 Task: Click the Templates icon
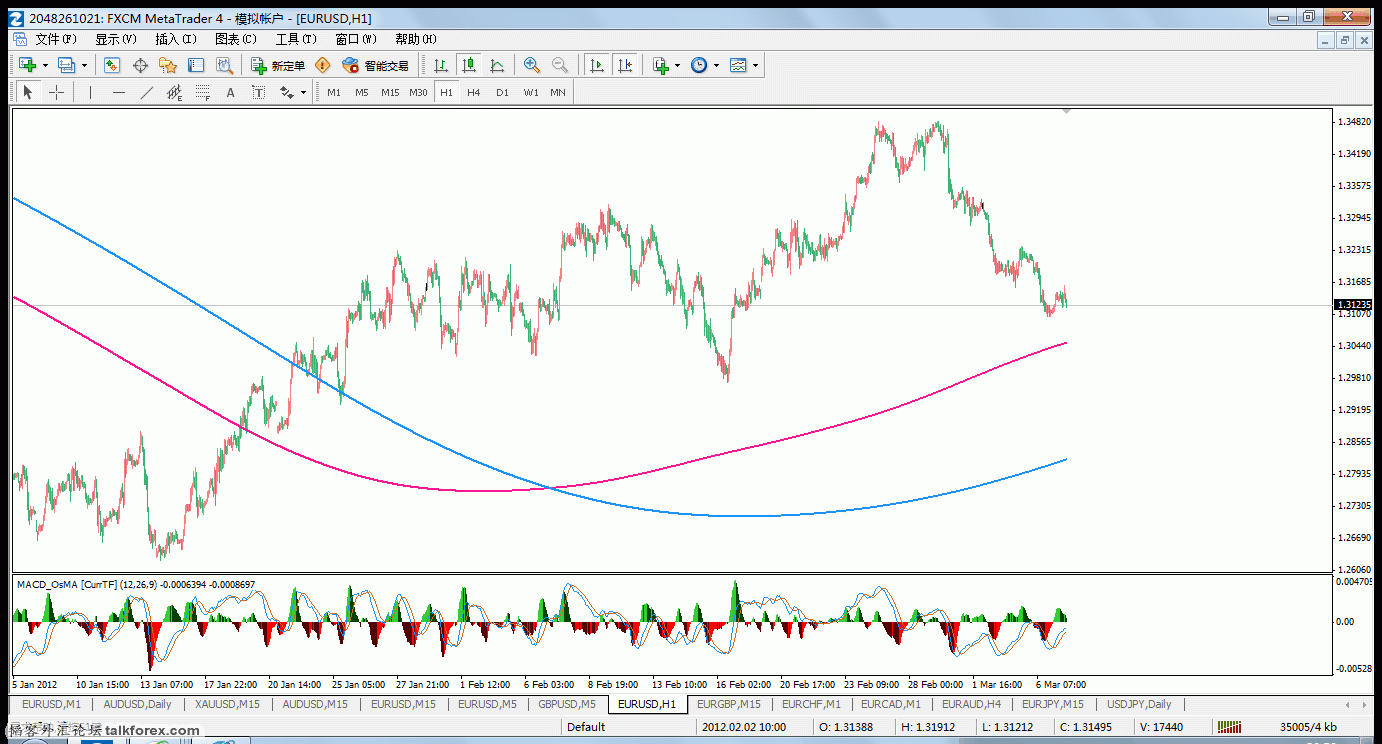pyautogui.click(x=738, y=65)
